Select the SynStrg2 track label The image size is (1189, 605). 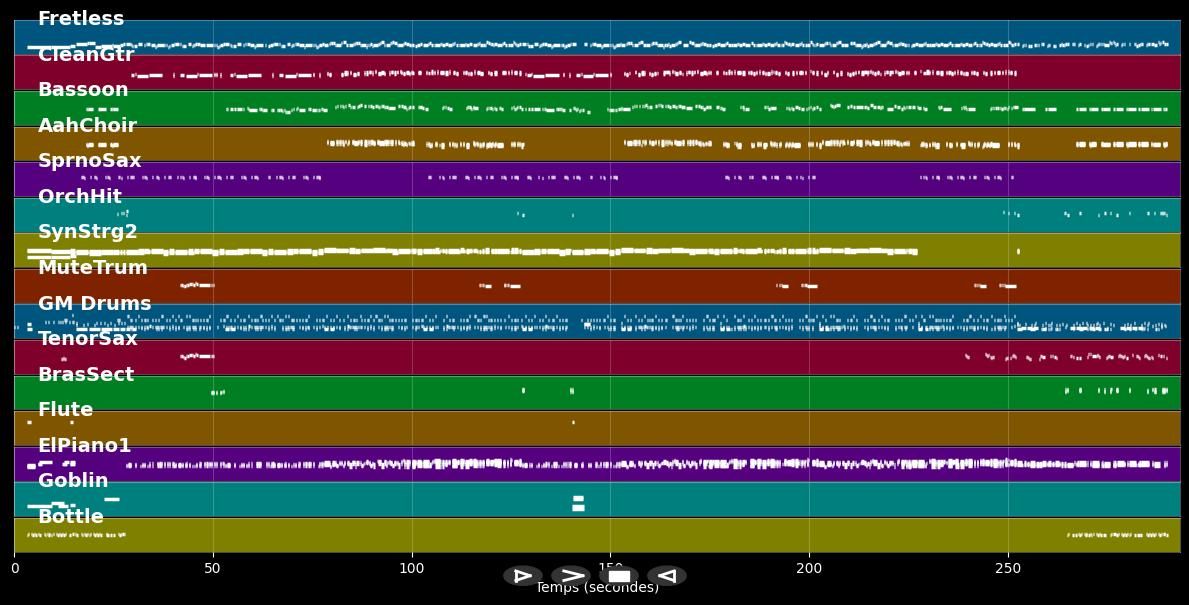click(88, 232)
